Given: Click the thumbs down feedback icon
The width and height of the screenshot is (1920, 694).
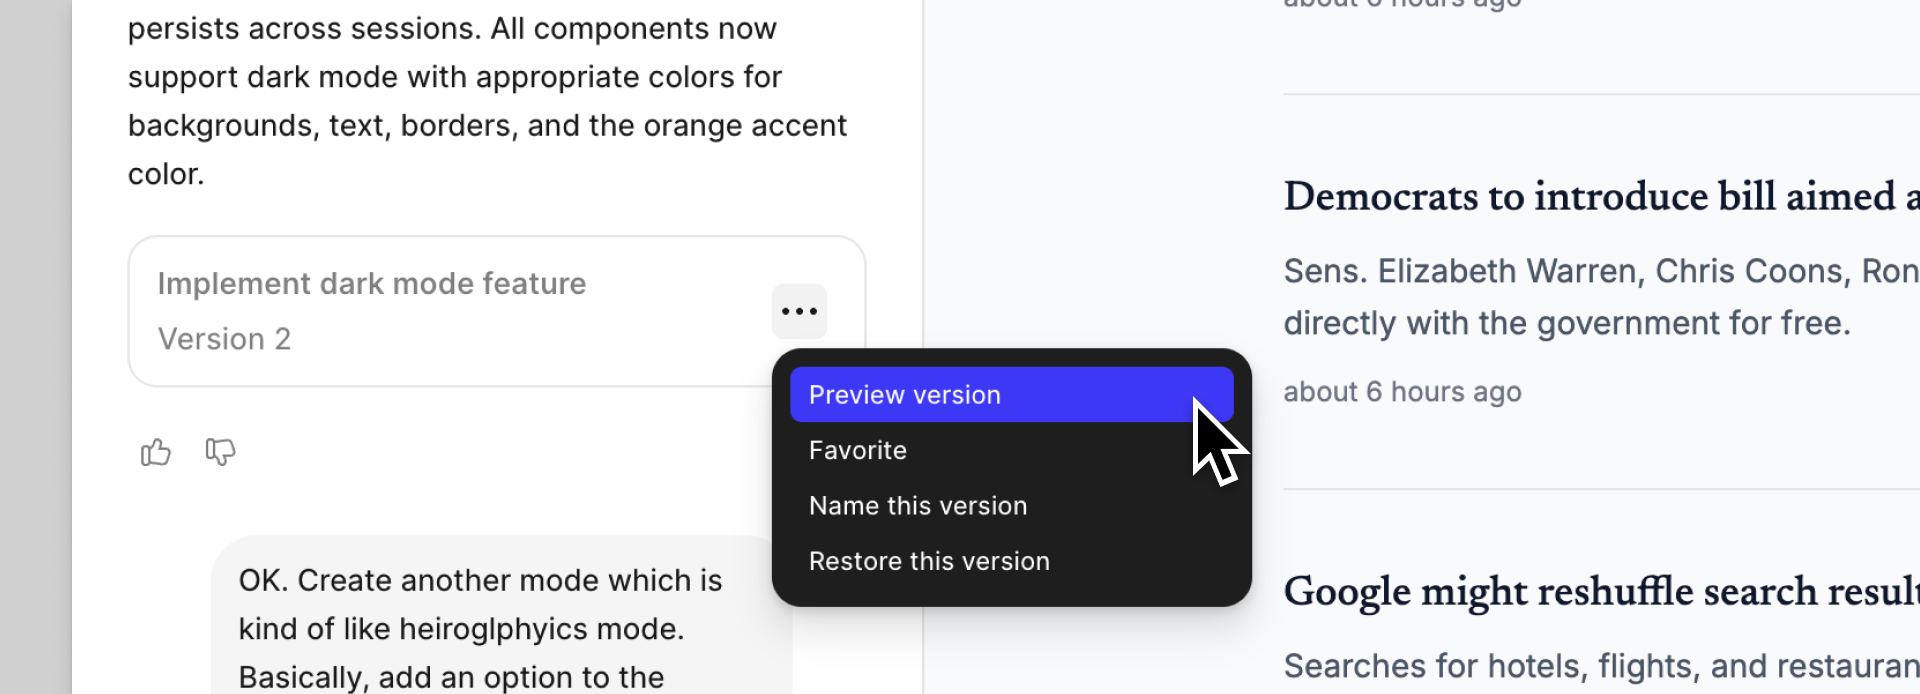Looking at the screenshot, I should click(x=220, y=452).
